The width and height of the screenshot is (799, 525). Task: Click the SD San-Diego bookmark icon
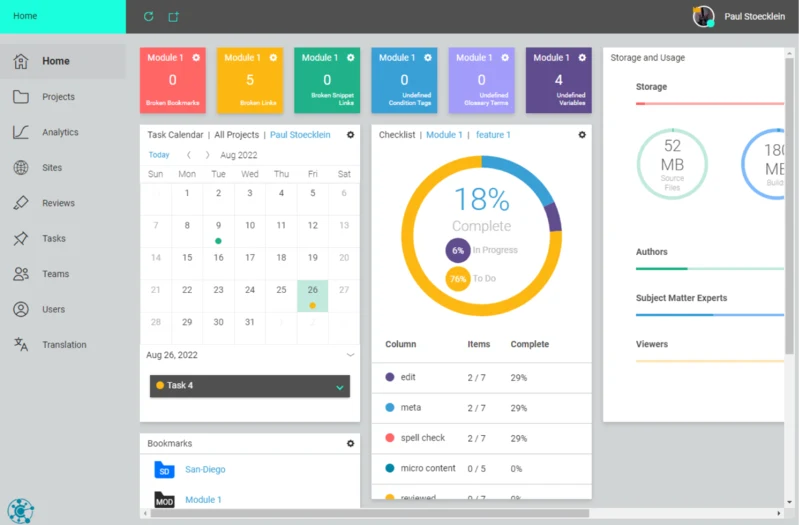[164, 469]
